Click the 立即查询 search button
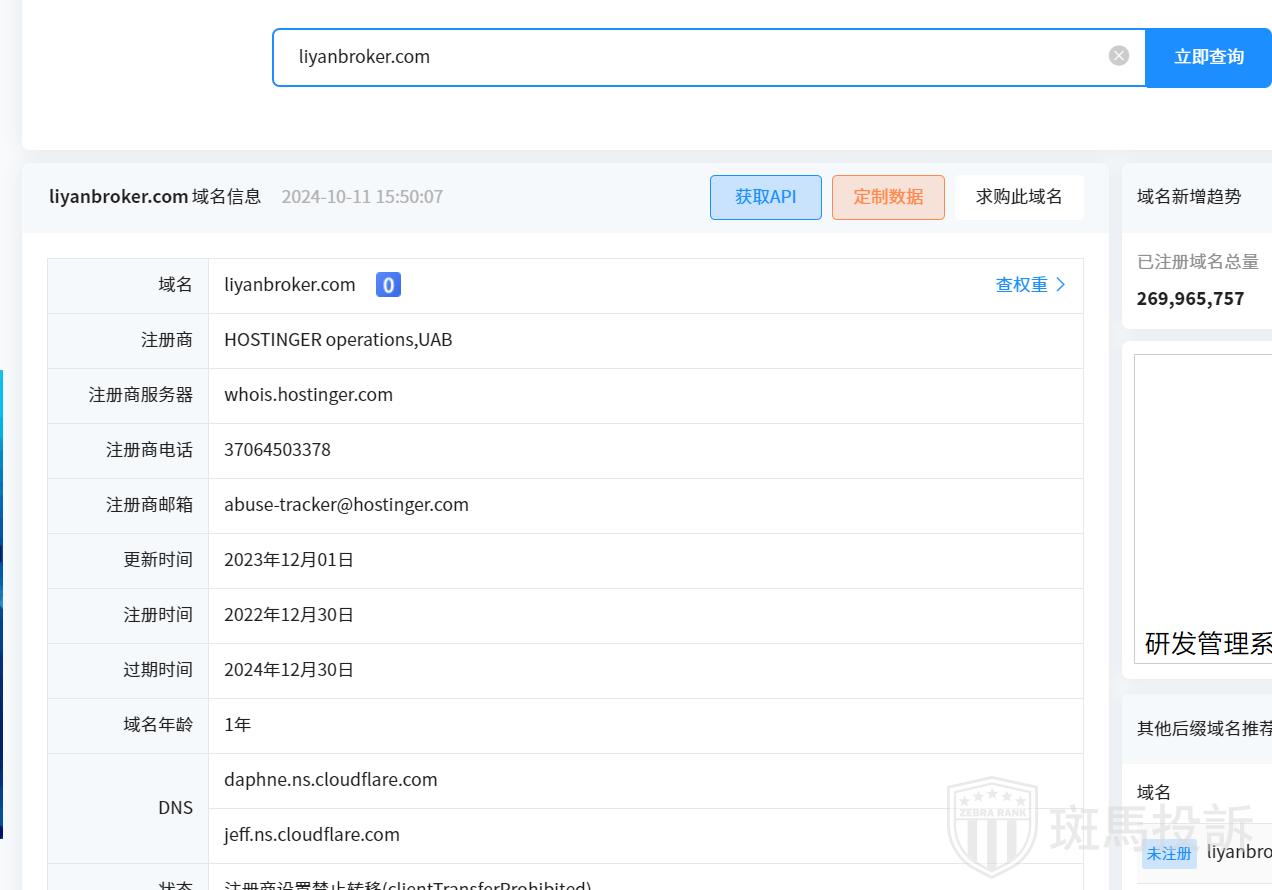 (1208, 57)
